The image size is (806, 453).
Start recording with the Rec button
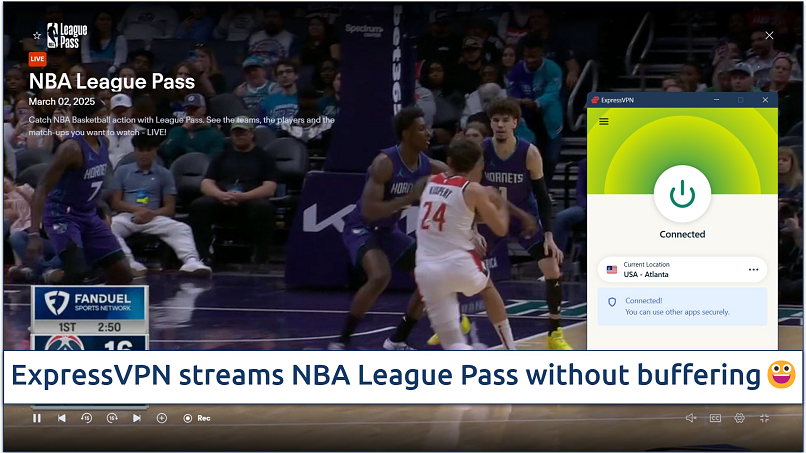click(197, 418)
